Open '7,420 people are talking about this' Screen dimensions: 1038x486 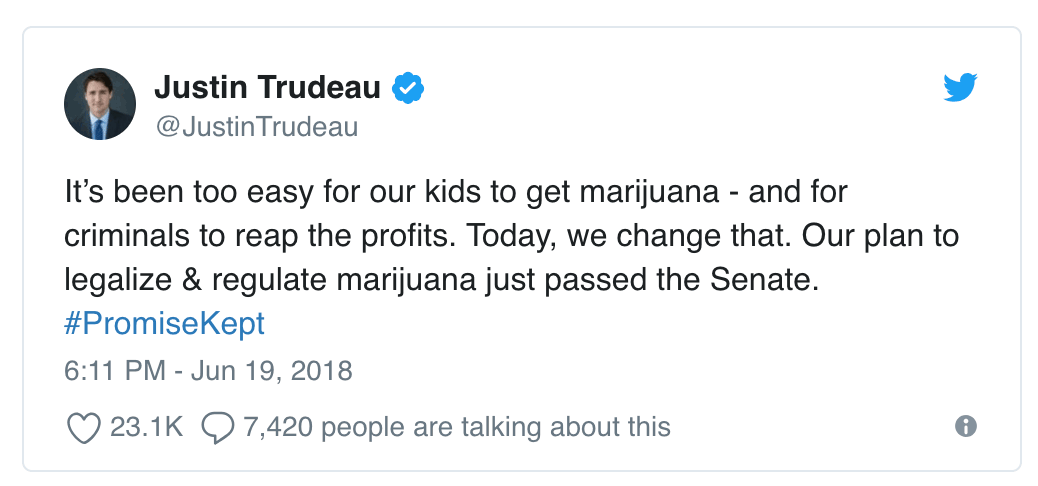click(457, 427)
